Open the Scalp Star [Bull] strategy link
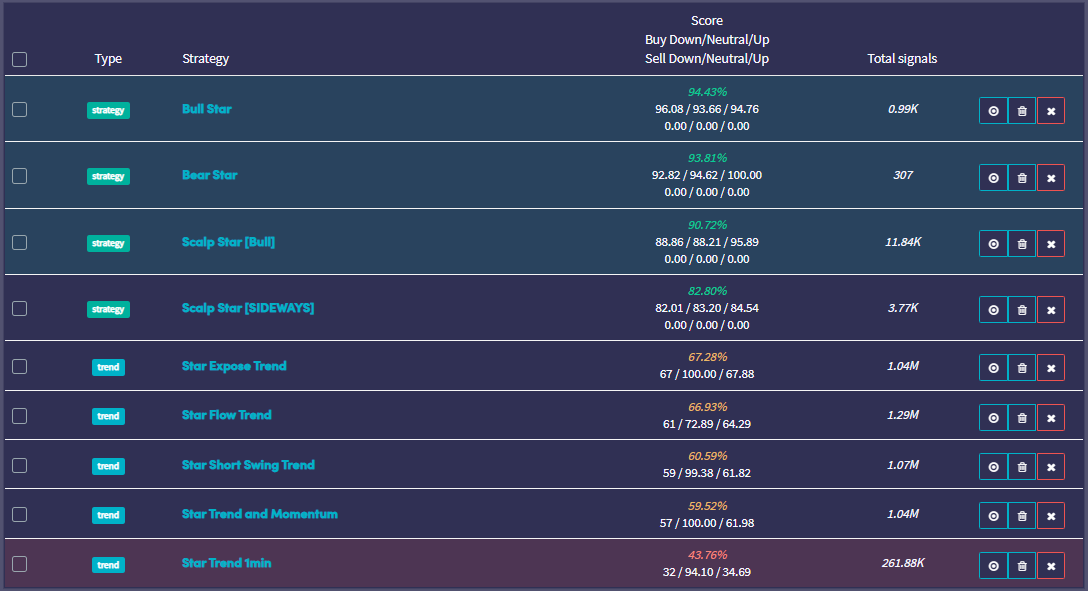 click(228, 242)
